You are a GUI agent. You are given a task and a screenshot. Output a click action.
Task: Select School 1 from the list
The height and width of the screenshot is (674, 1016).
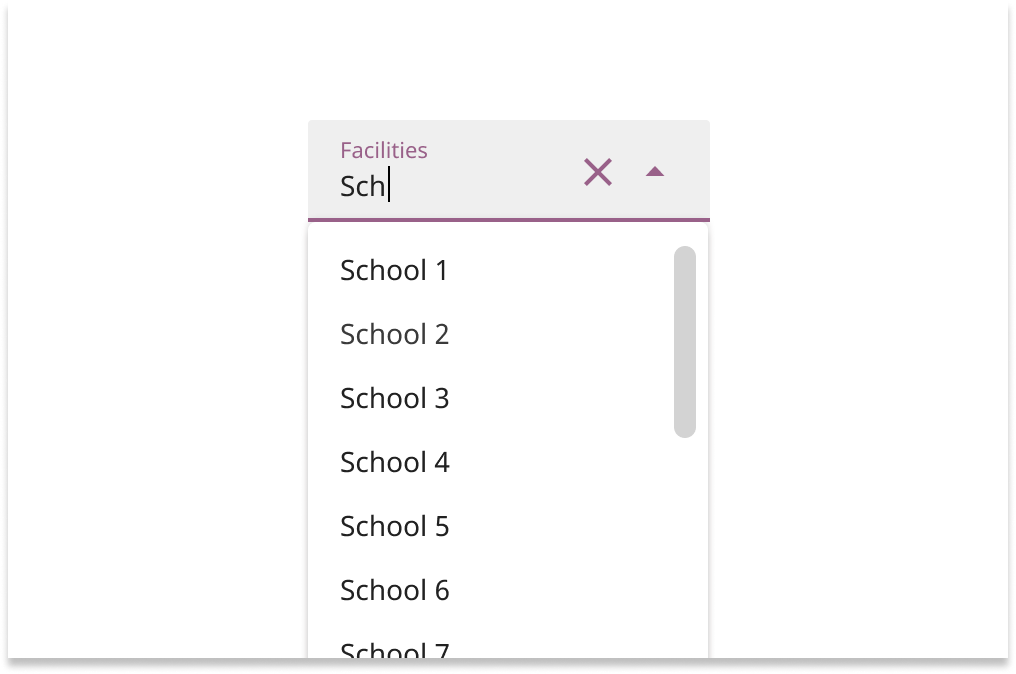pos(394,270)
